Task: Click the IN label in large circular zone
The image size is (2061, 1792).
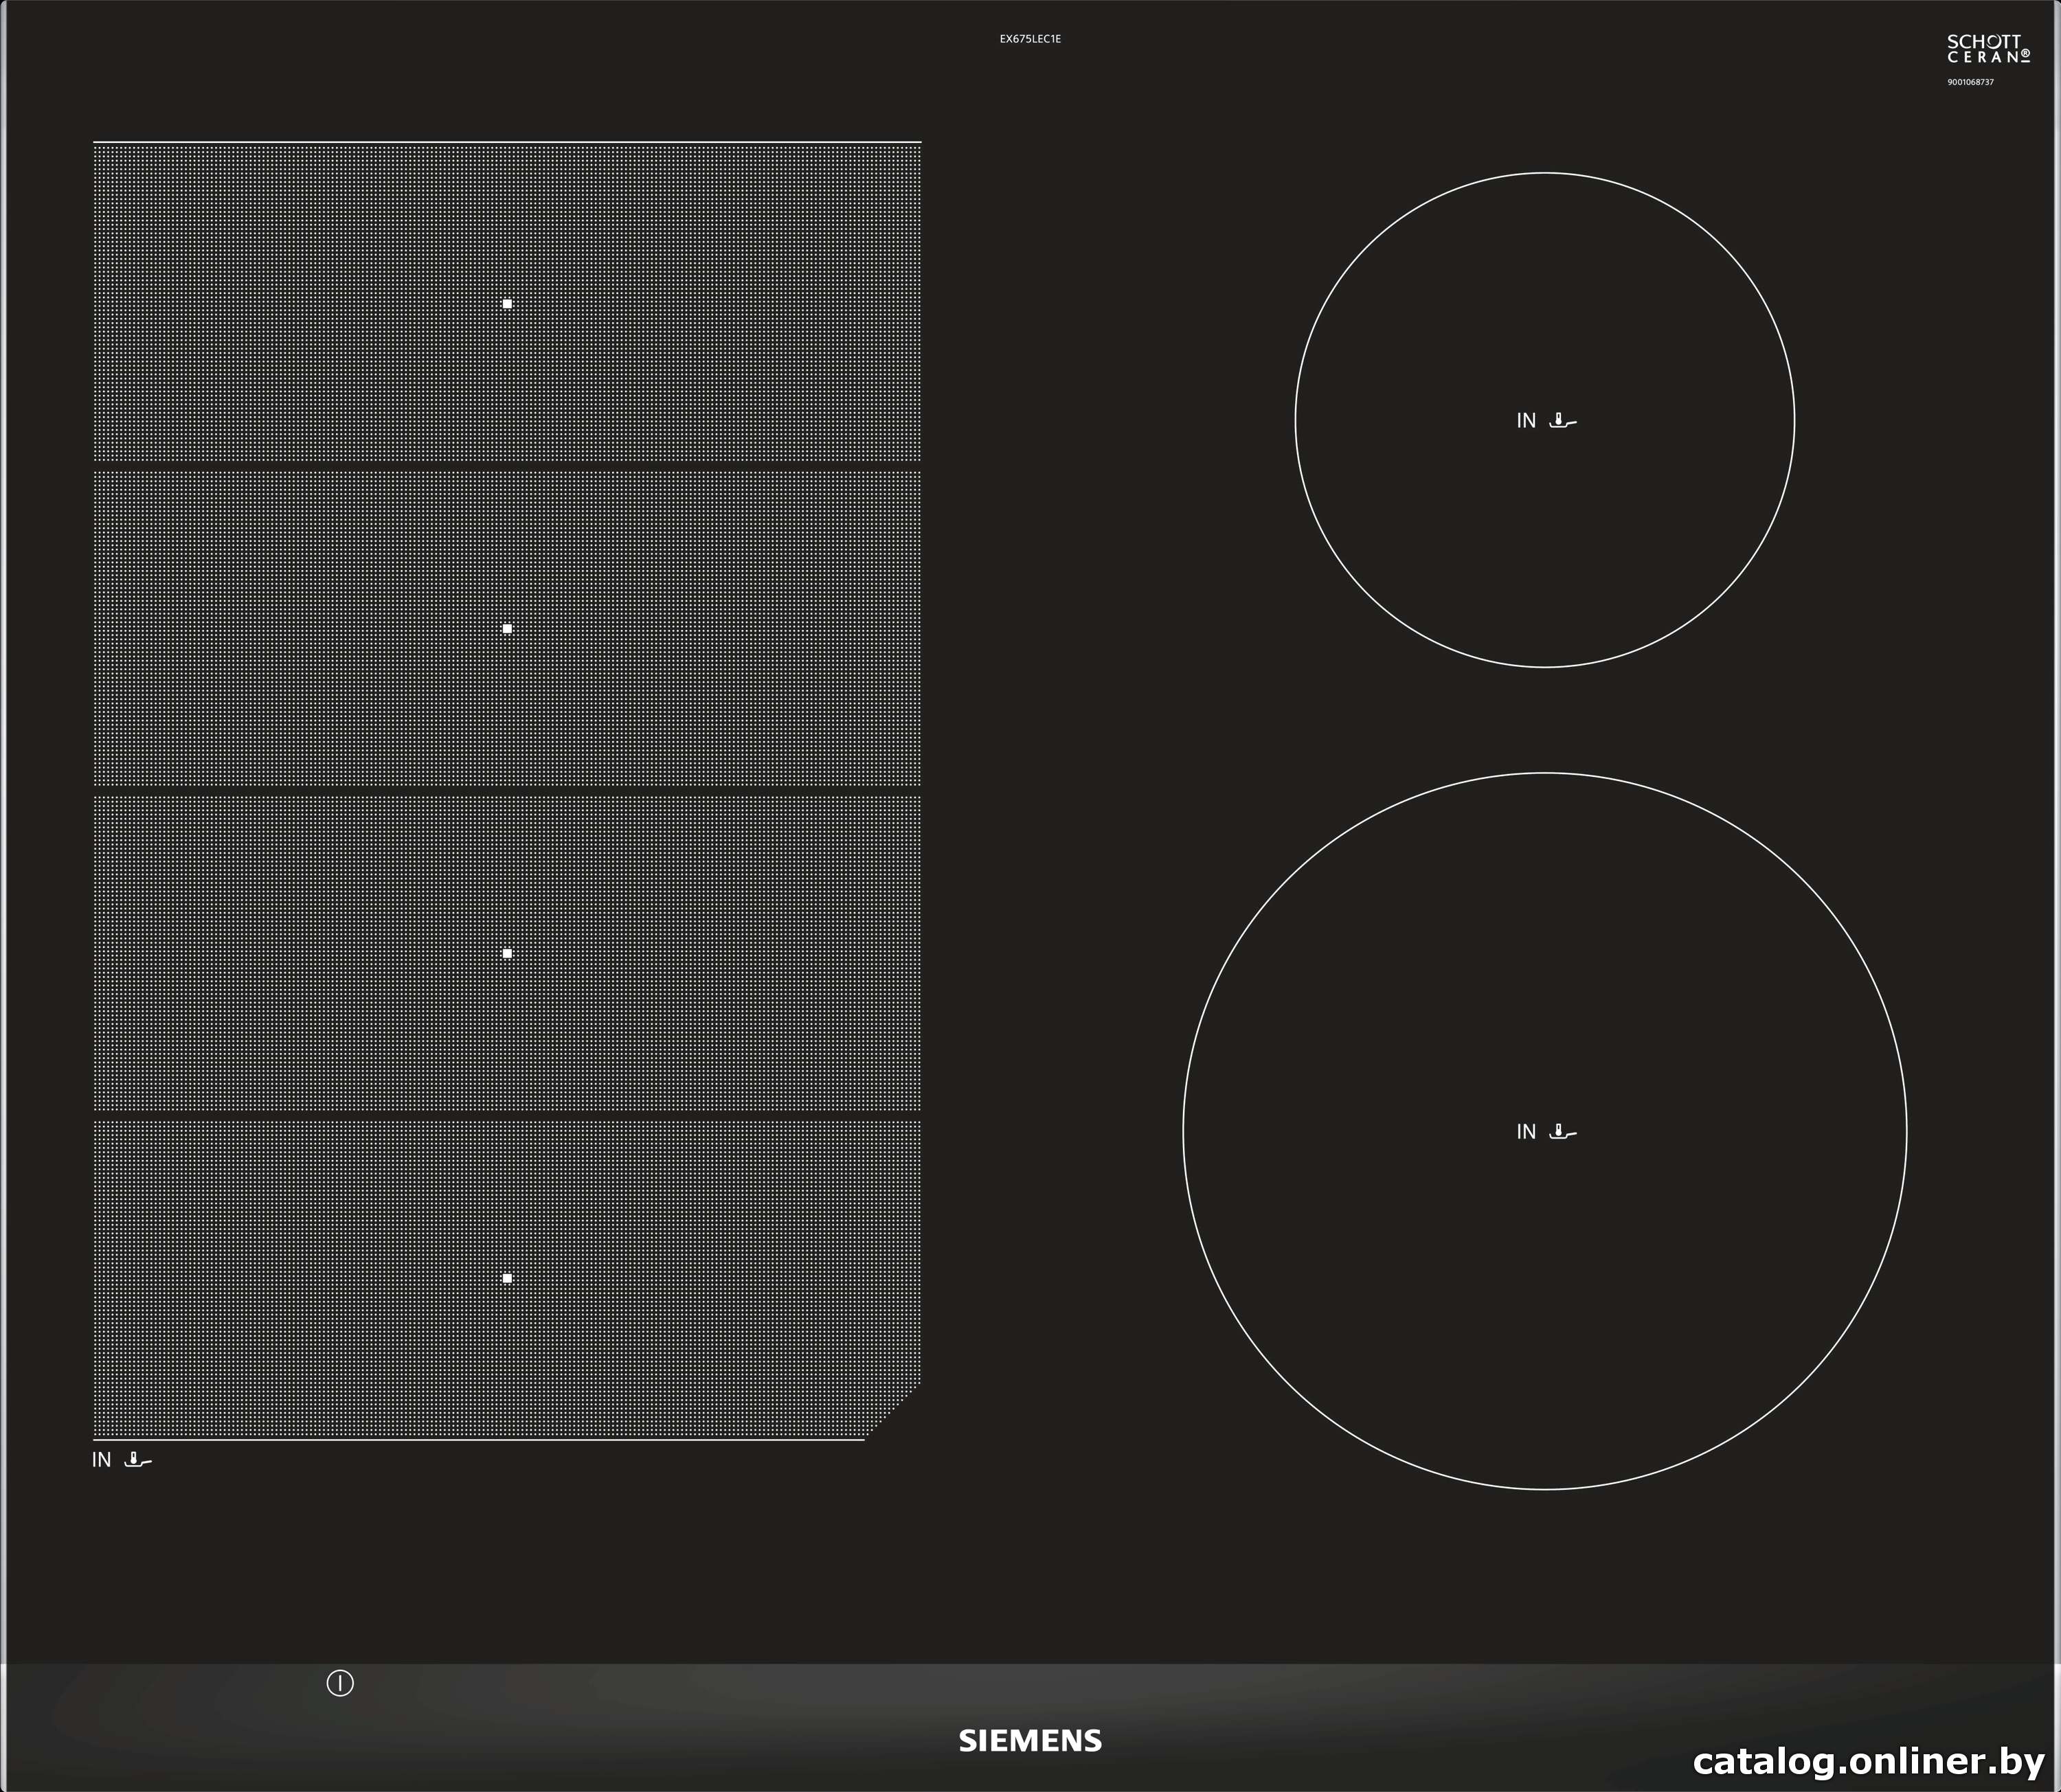Action: (1526, 1132)
